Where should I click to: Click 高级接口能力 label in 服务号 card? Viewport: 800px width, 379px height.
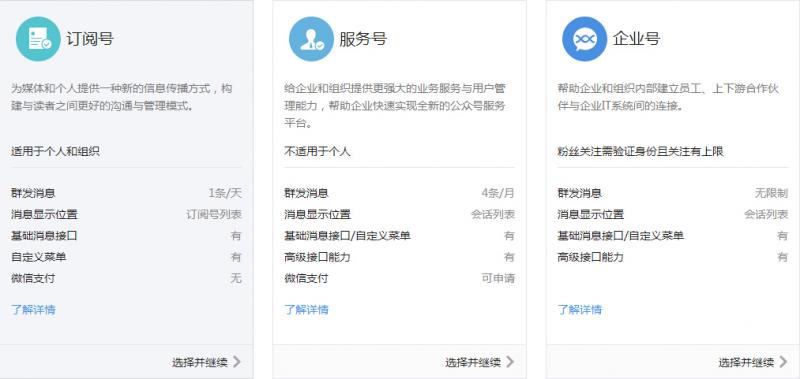click(x=317, y=257)
